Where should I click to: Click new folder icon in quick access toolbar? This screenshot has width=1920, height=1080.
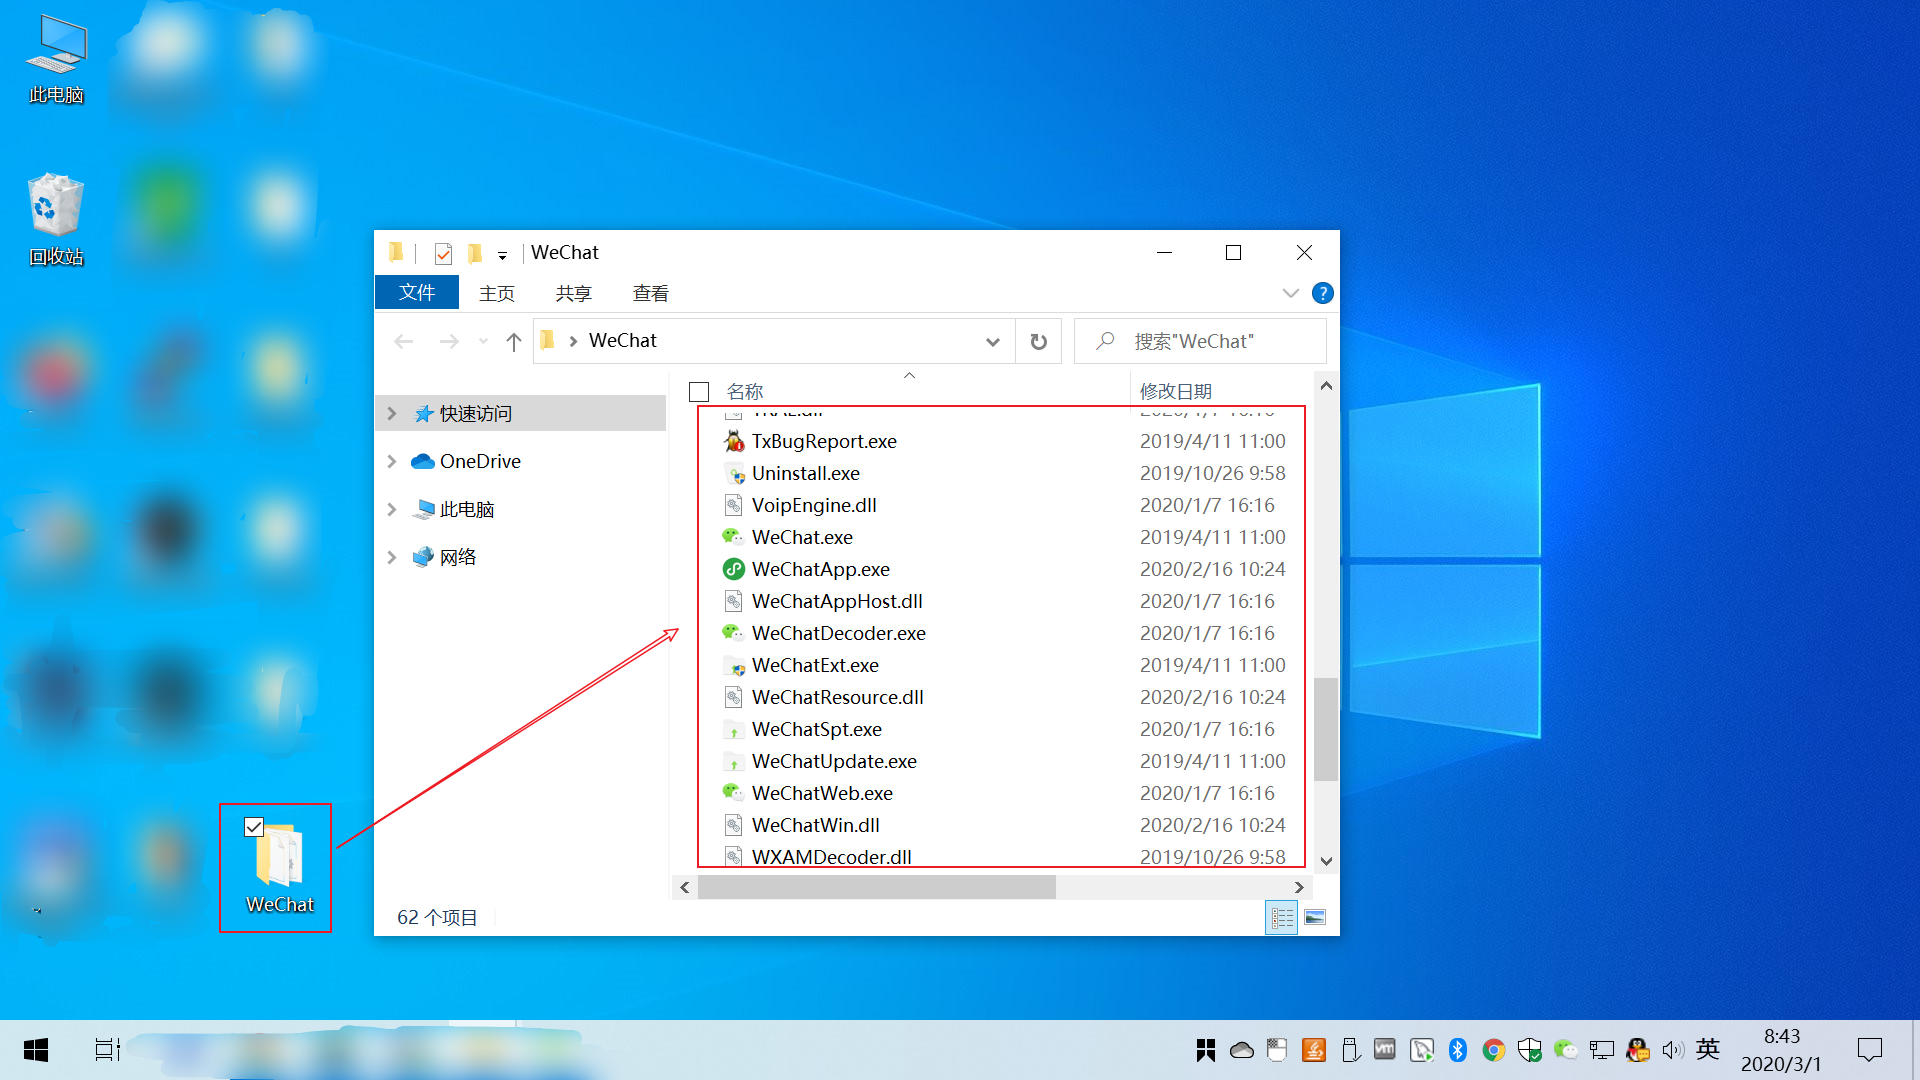pyautogui.click(x=475, y=253)
